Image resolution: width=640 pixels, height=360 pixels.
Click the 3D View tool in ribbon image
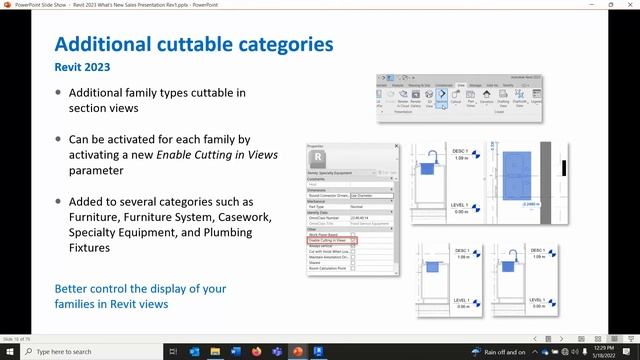[x=429, y=98]
